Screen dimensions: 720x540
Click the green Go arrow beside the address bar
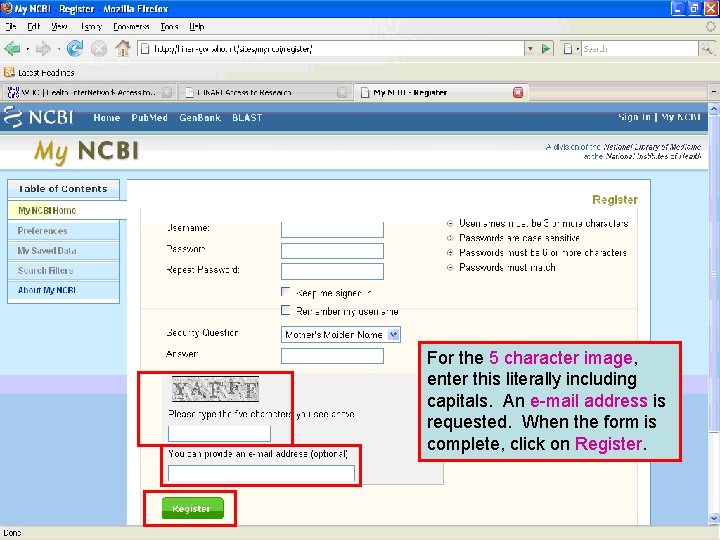[546, 48]
